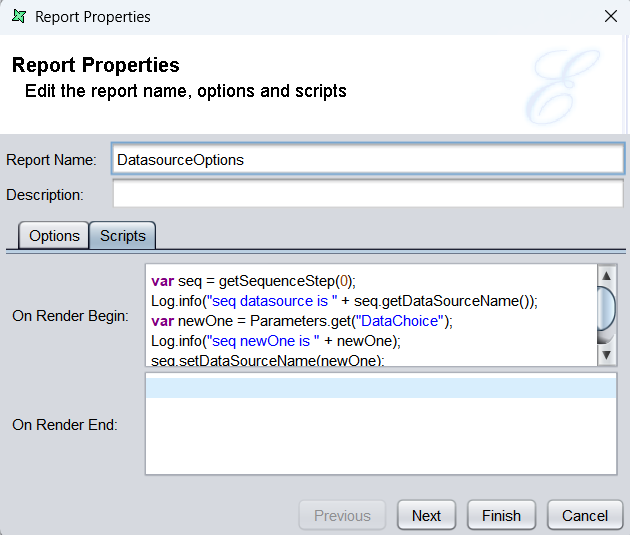Select the Scripts tab
This screenshot has width=630, height=535.
122,236
